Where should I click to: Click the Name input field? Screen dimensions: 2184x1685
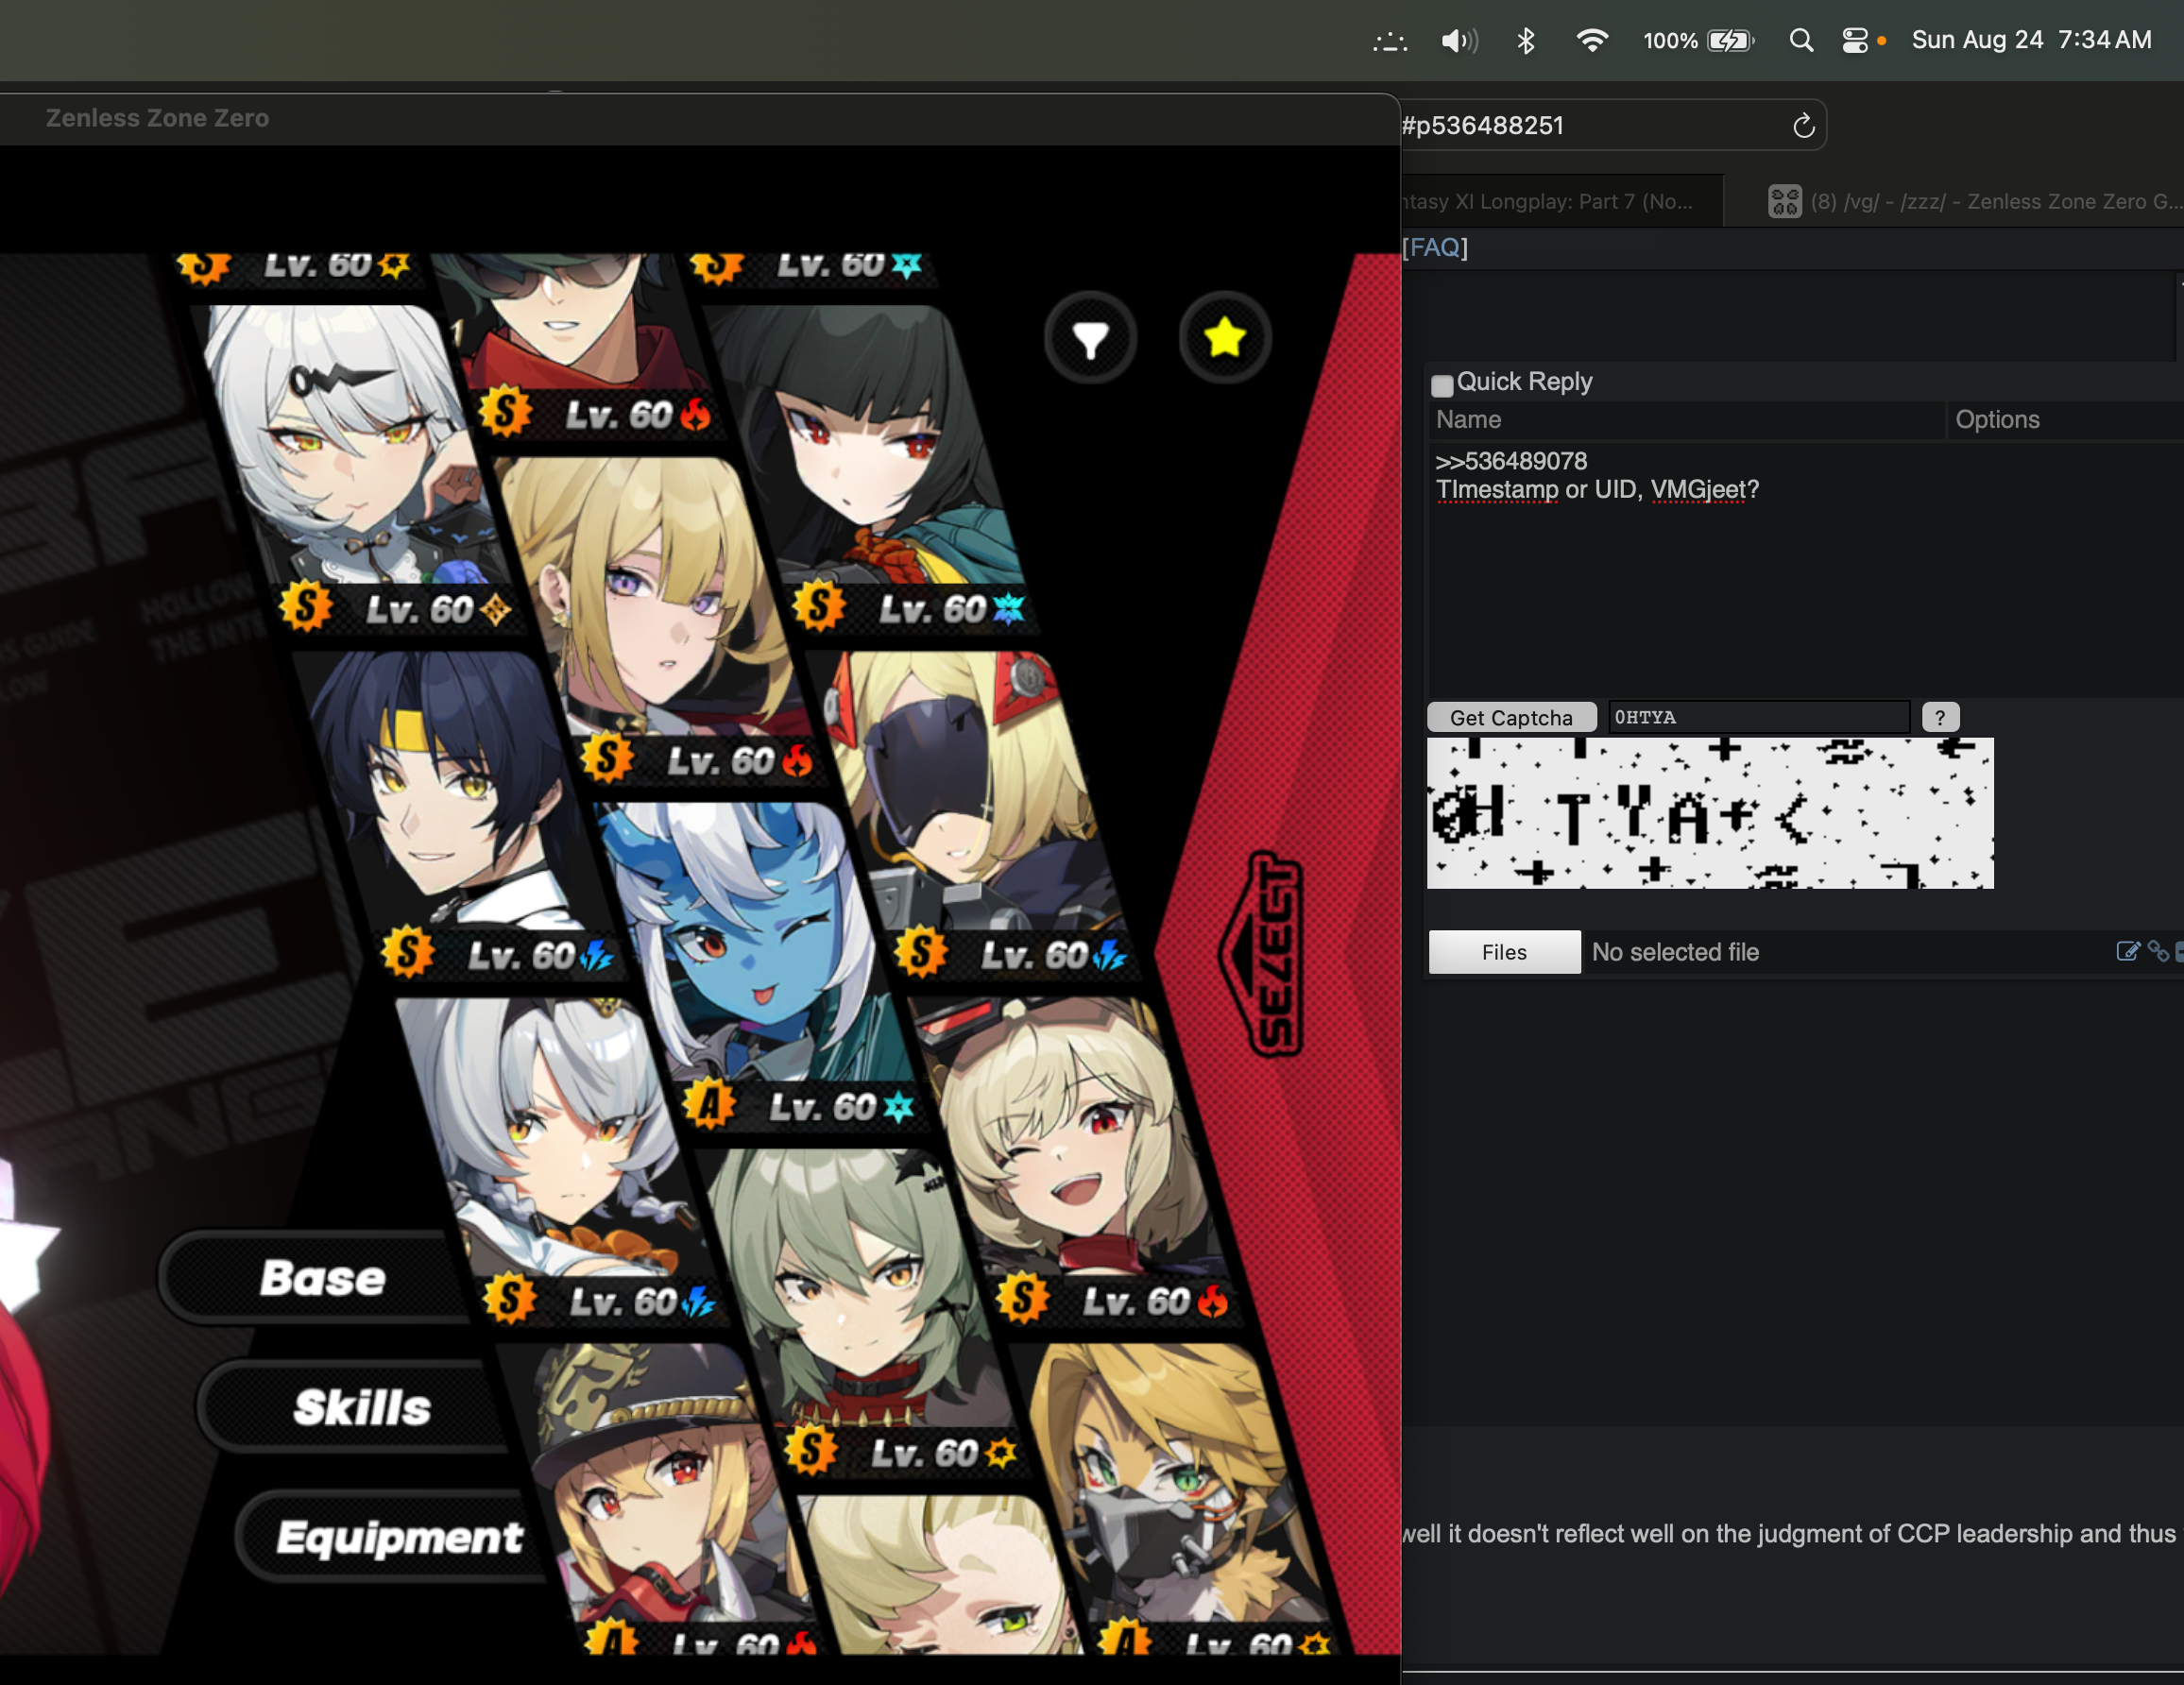[x=1685, y=420]
